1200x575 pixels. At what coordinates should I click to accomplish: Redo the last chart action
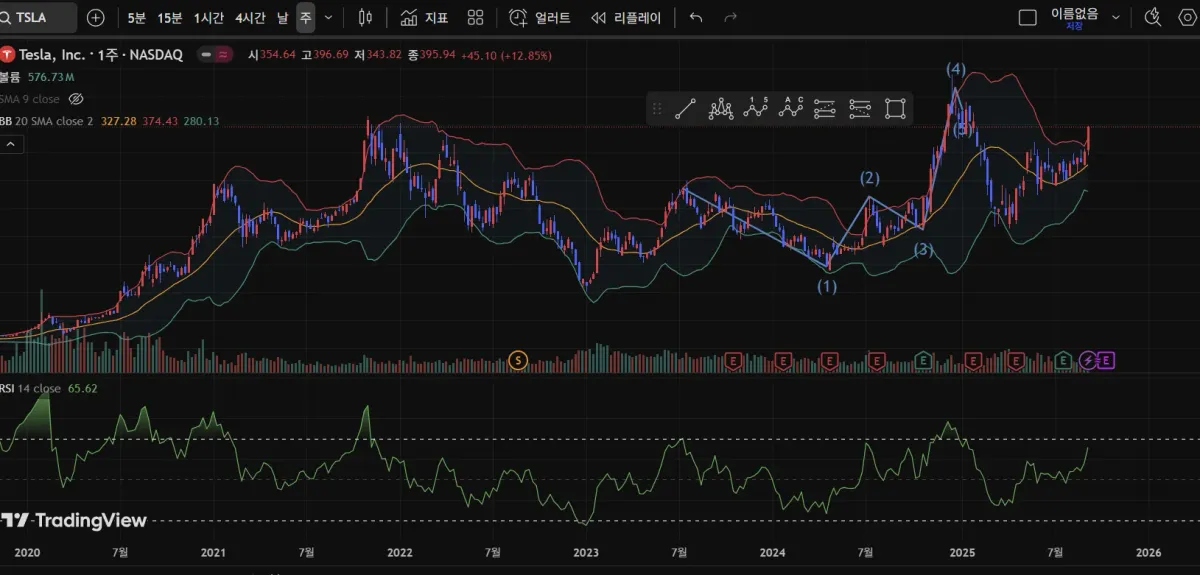pyautogui.click(x=730, y=17)
